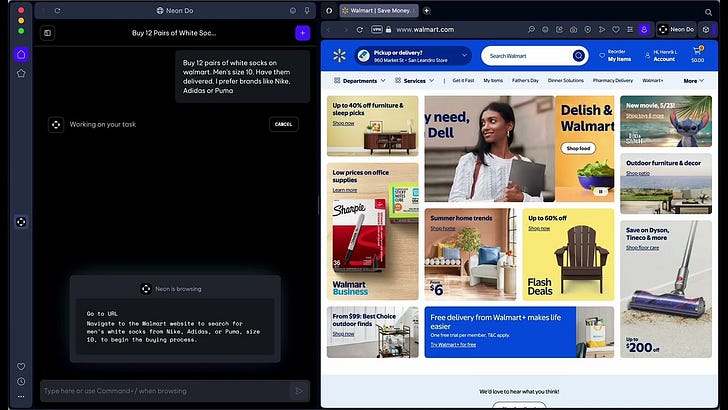Click Shop patio link

click(637, 173)
